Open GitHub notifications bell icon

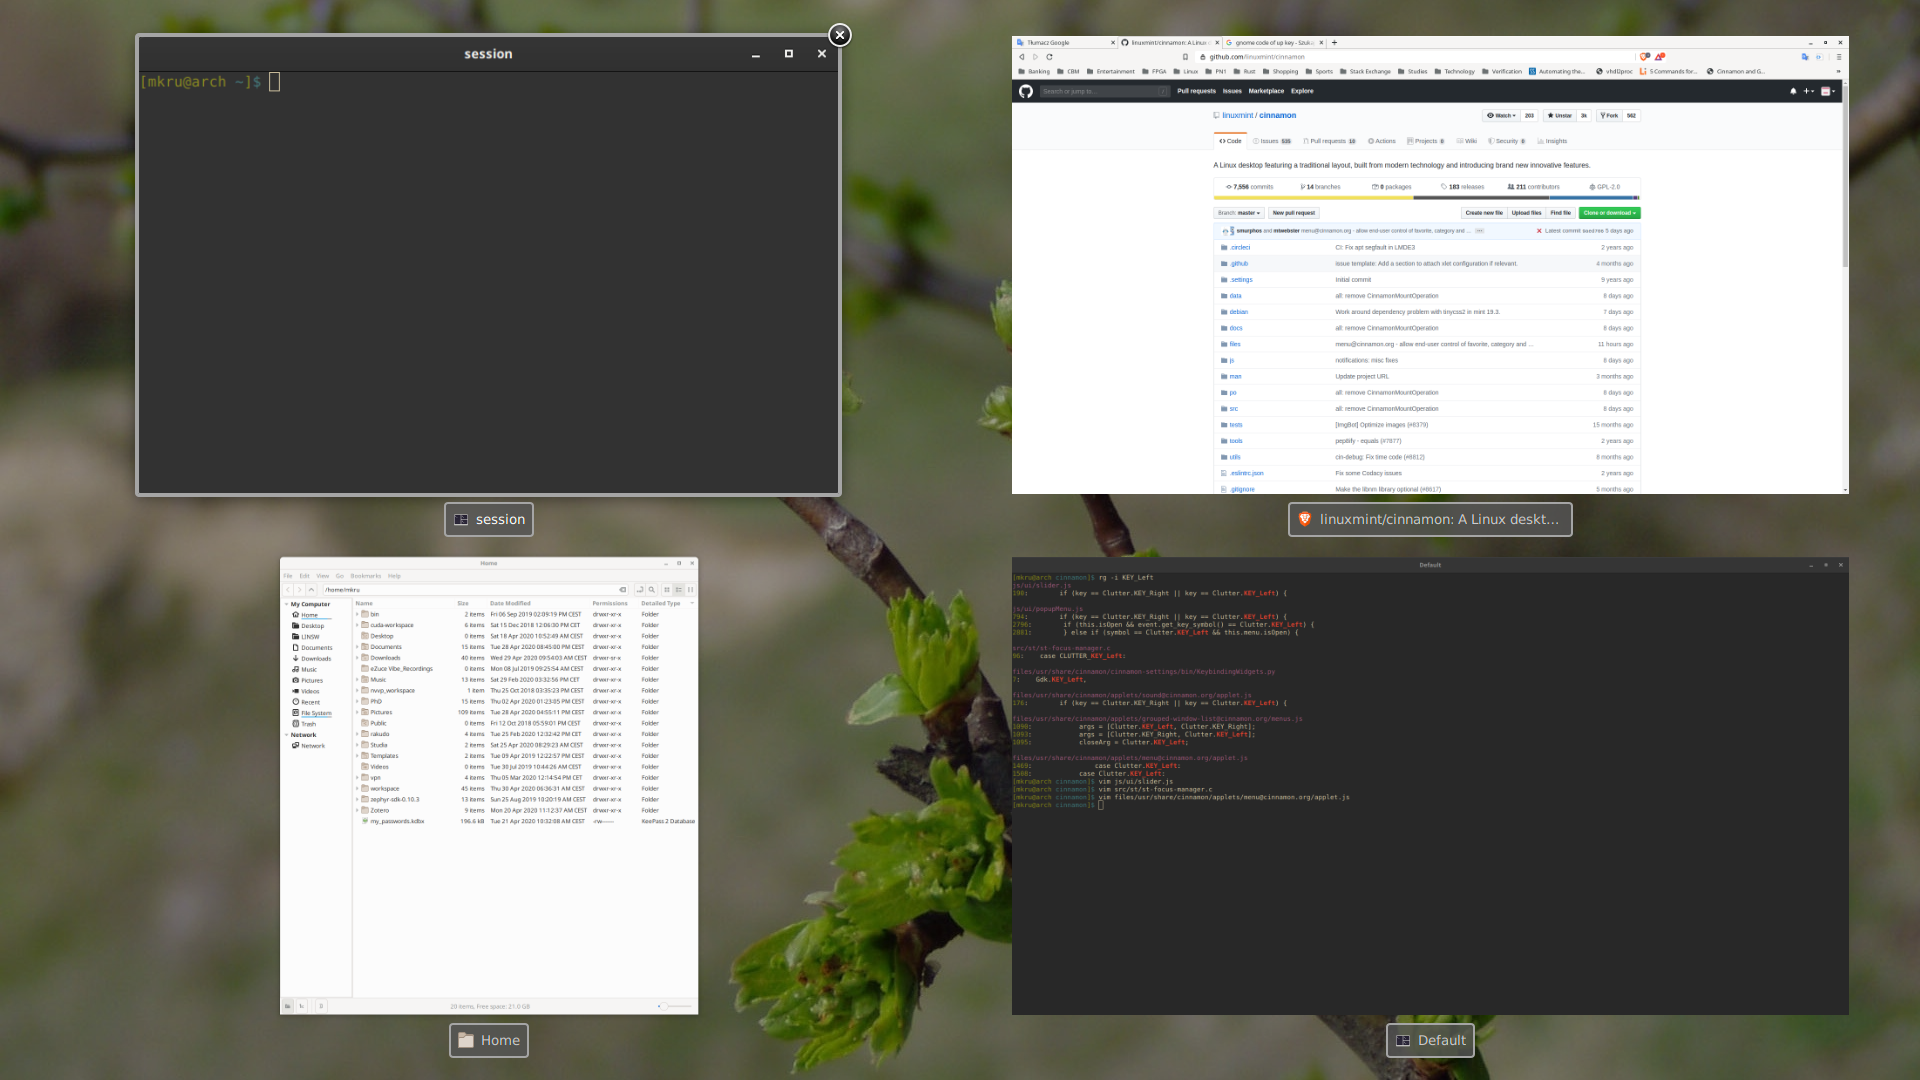pyautogui.click(x=1793, y=91)
